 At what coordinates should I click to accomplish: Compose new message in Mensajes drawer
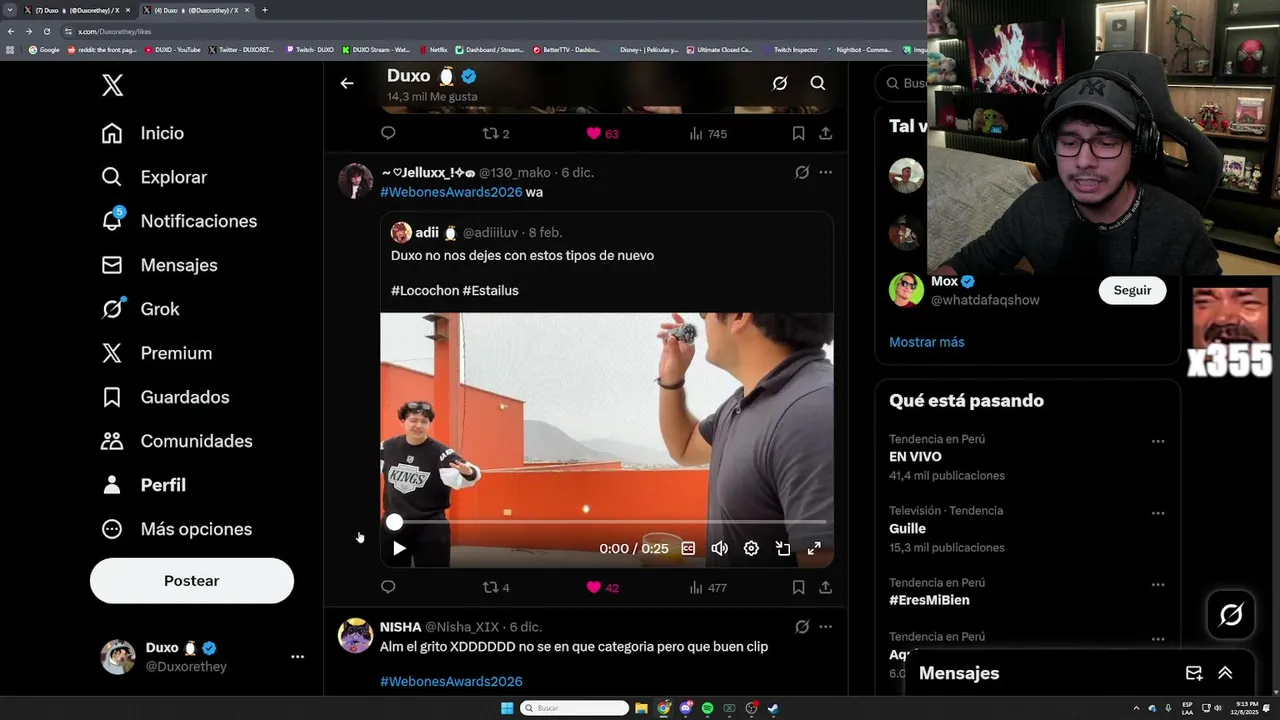click(1193, 673)
